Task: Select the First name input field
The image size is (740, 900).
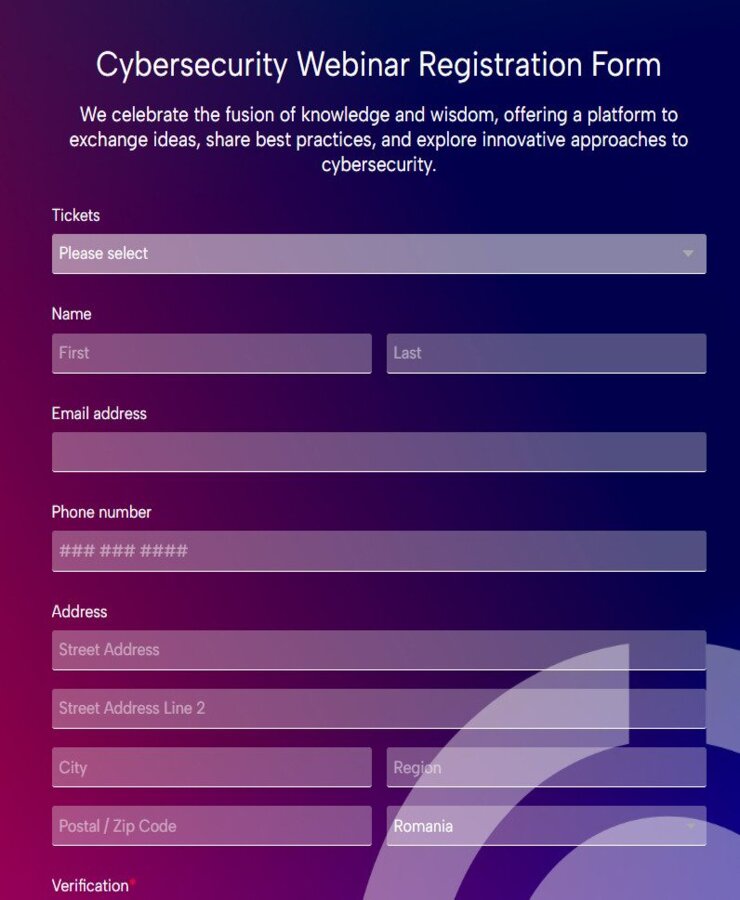Action: [210, 352]
